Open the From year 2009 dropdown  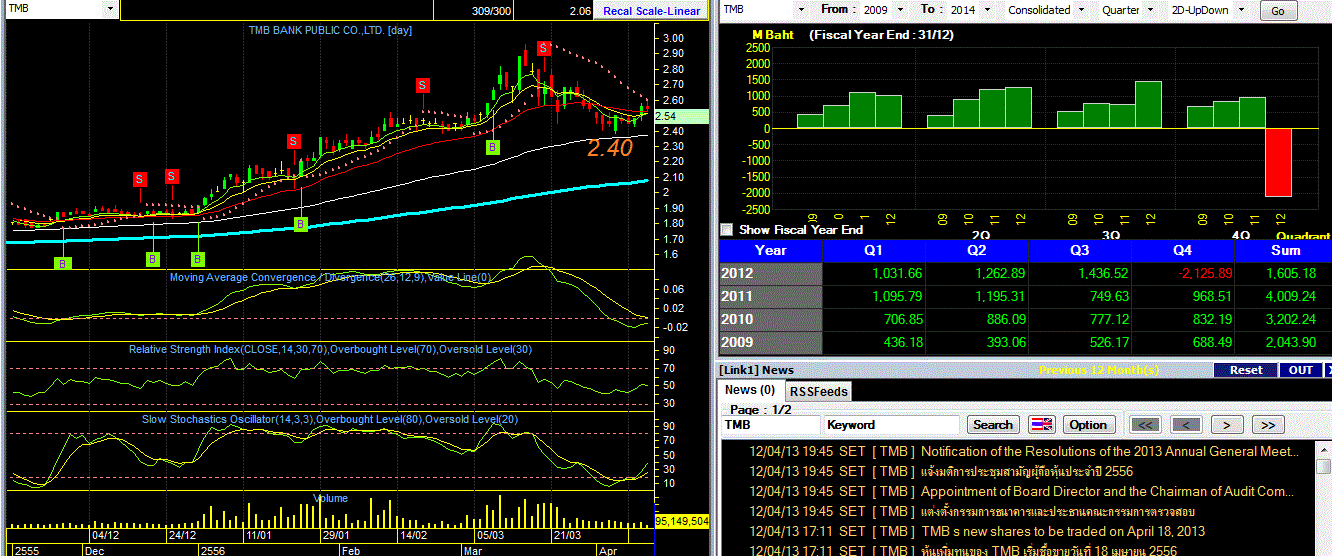[900, 9]
